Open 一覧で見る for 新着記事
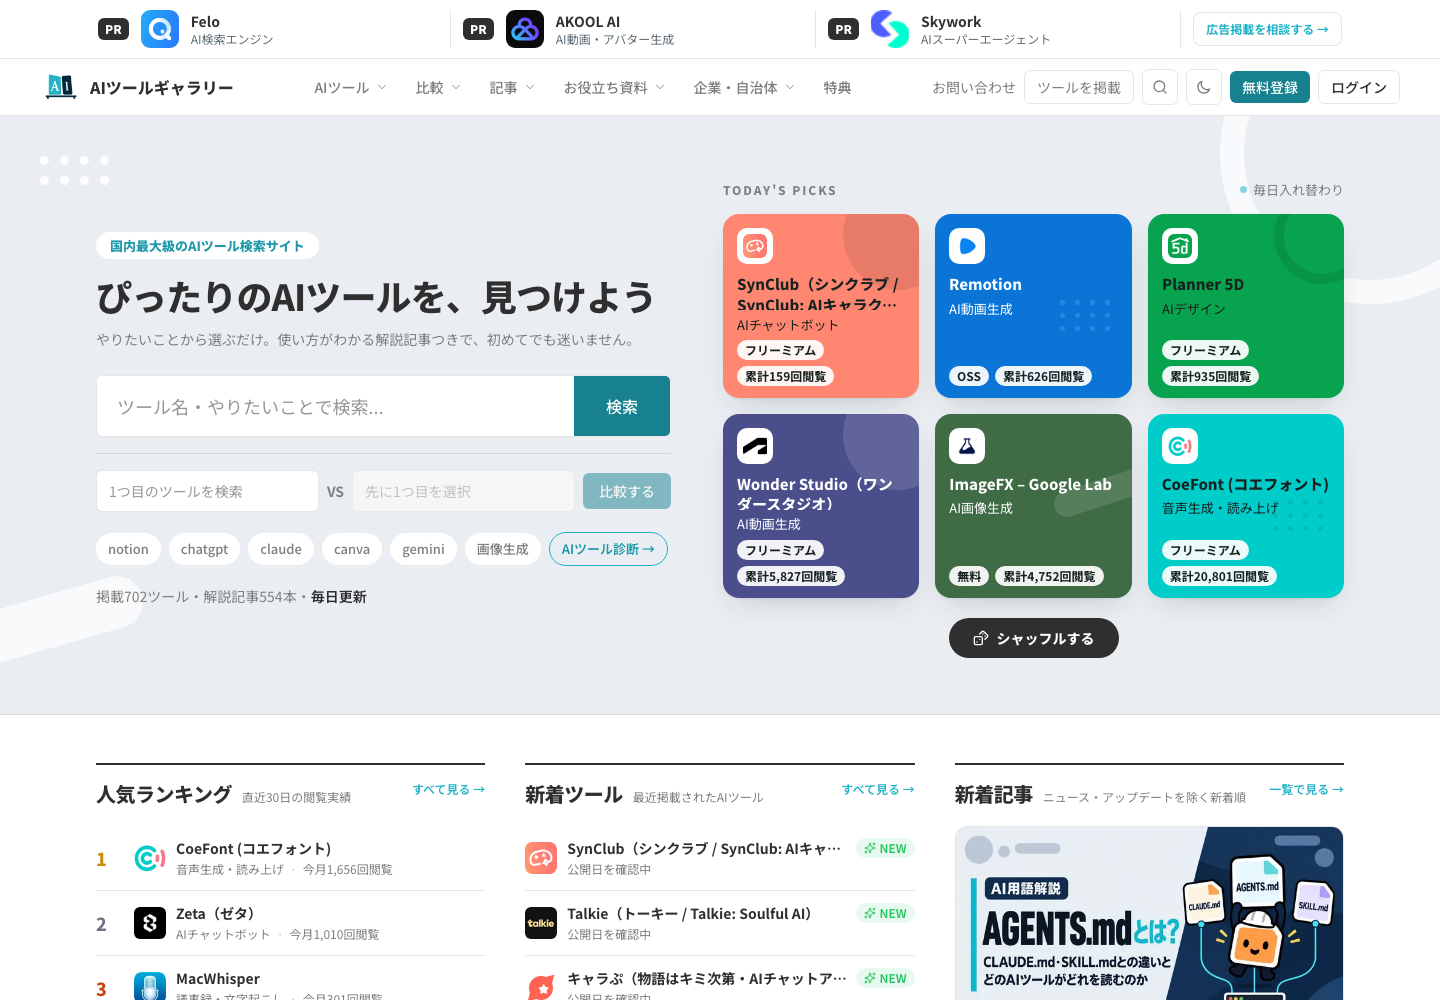 click(1306, 789)
